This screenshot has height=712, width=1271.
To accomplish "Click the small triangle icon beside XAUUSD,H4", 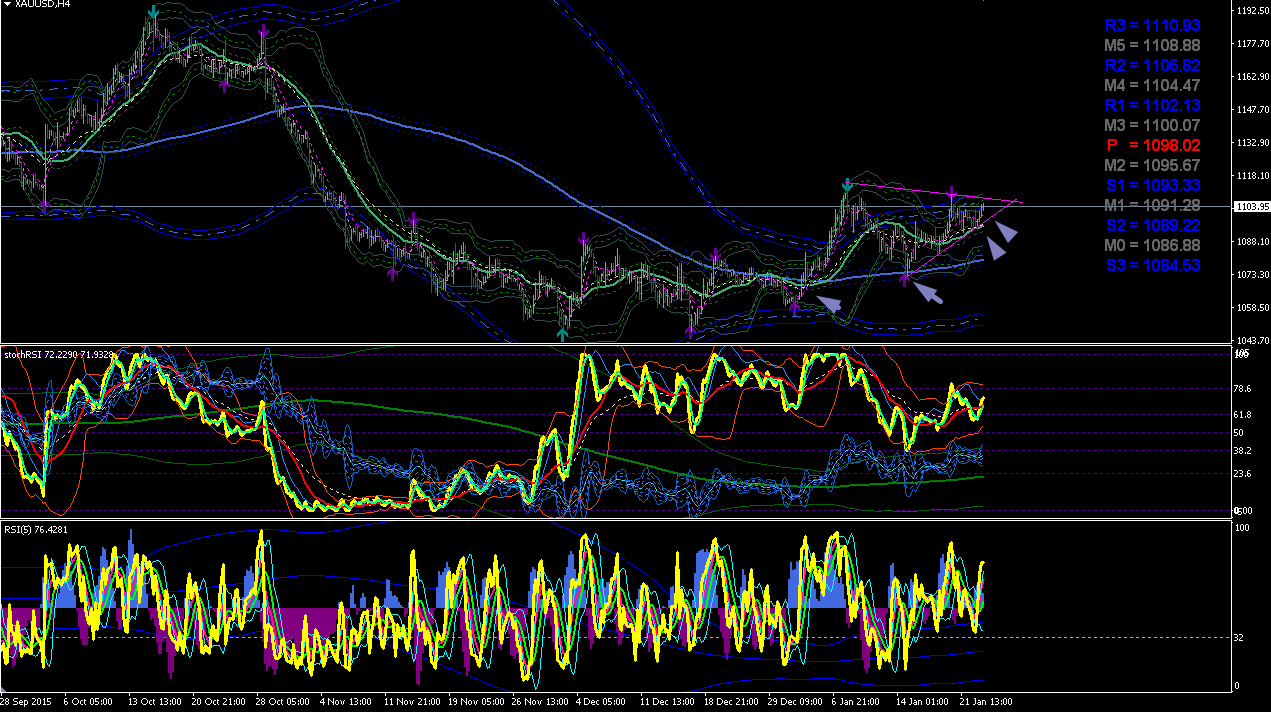I will (6, 4).
